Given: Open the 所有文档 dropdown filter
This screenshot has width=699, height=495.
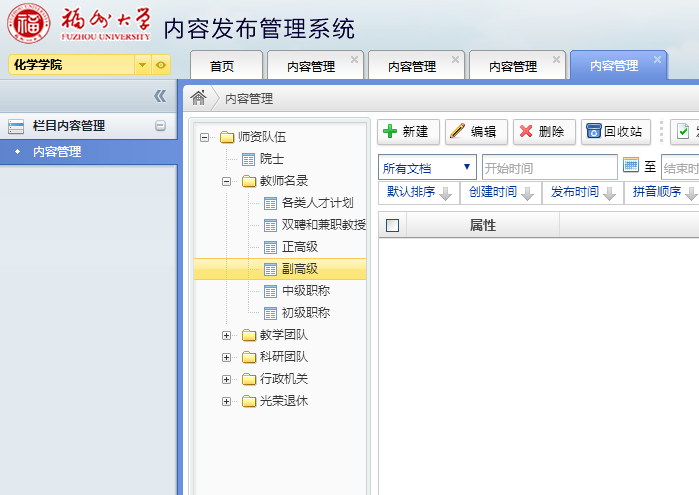Looking at the screenshot, I should coord(427,167).
